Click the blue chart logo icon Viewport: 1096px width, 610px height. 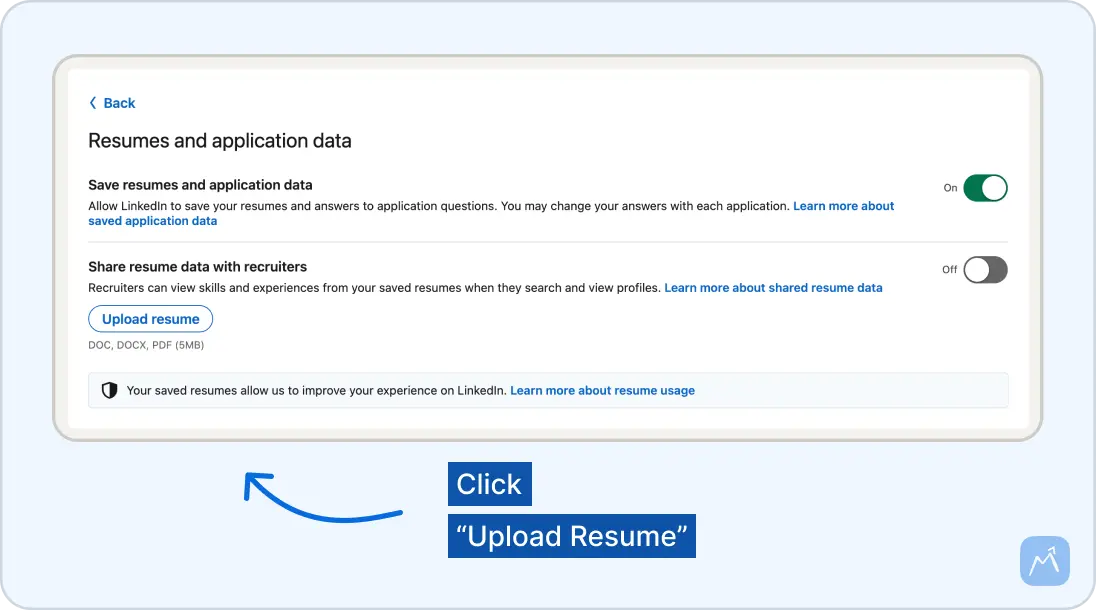click(x=1044, y=561)
